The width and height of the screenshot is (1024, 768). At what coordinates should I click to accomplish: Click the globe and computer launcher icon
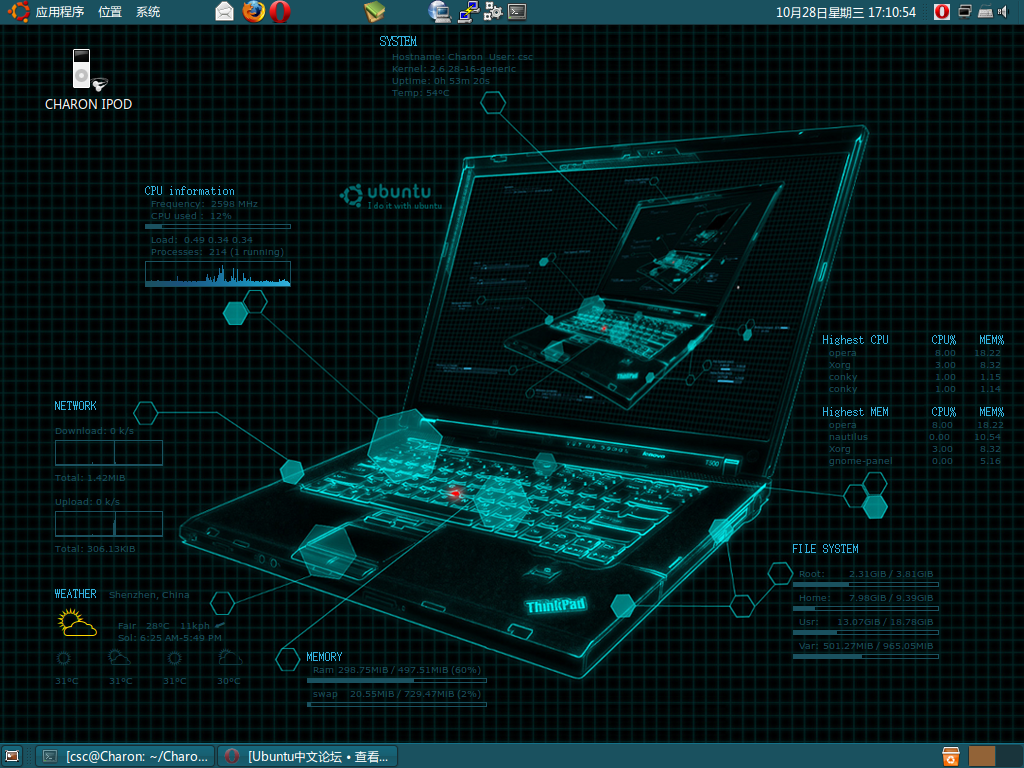pos(440,12)
